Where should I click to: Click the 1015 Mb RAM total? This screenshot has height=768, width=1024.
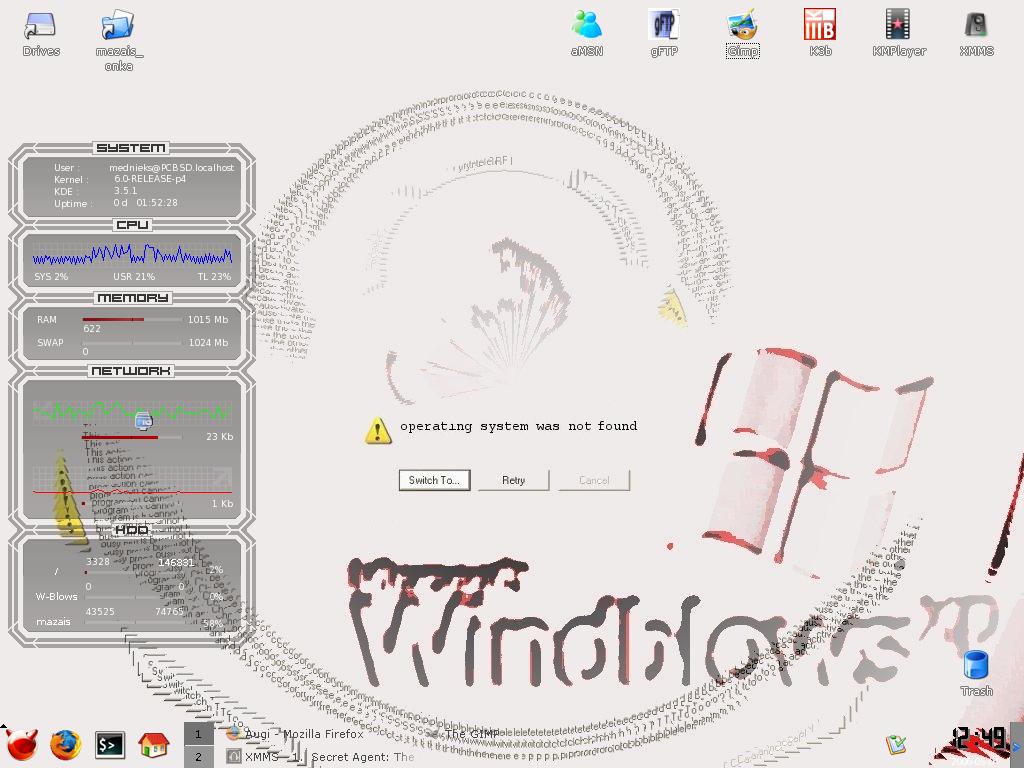pyautogui.click(x=208, y=319)
